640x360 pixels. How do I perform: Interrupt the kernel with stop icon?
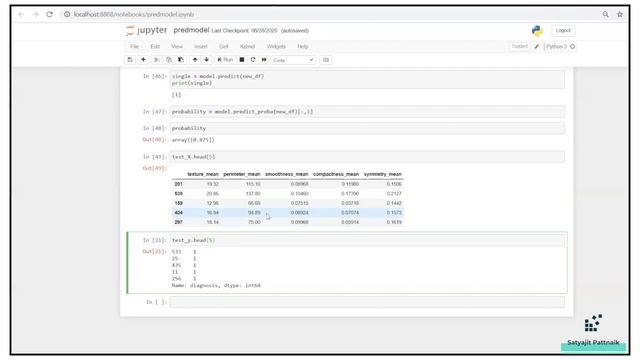pos(242,60)
